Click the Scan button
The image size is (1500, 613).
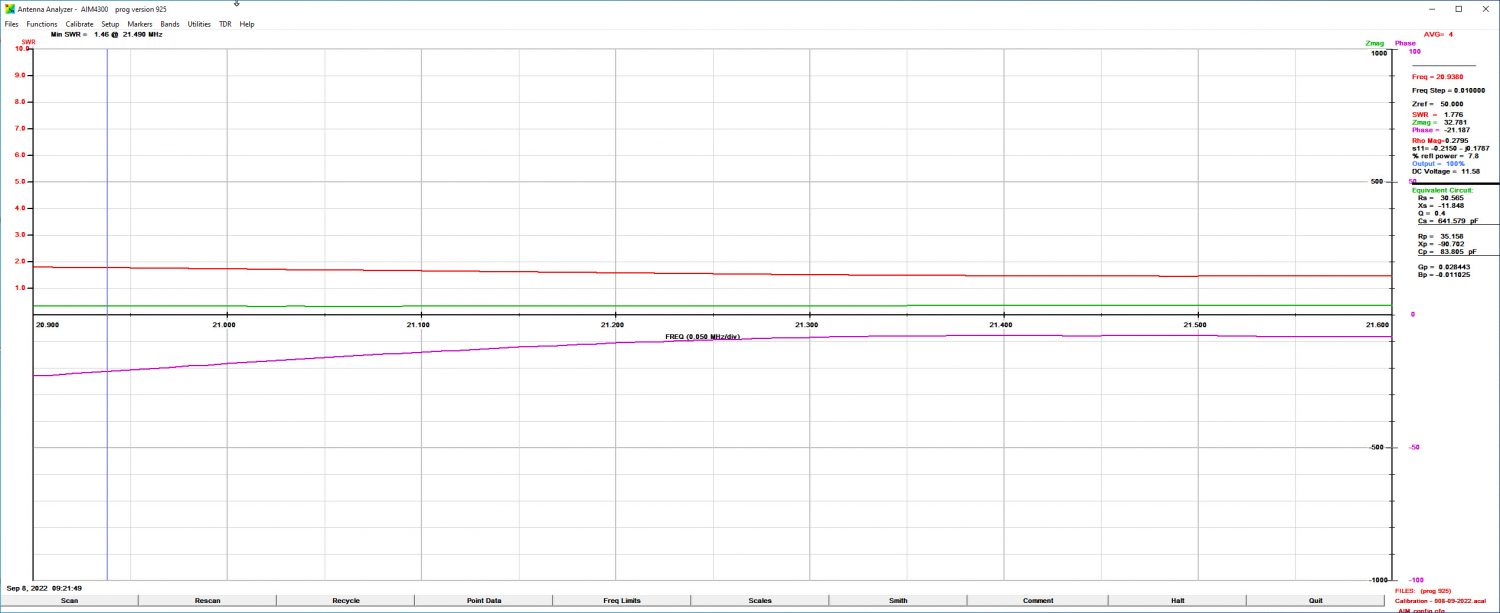[x=69, y=600]
